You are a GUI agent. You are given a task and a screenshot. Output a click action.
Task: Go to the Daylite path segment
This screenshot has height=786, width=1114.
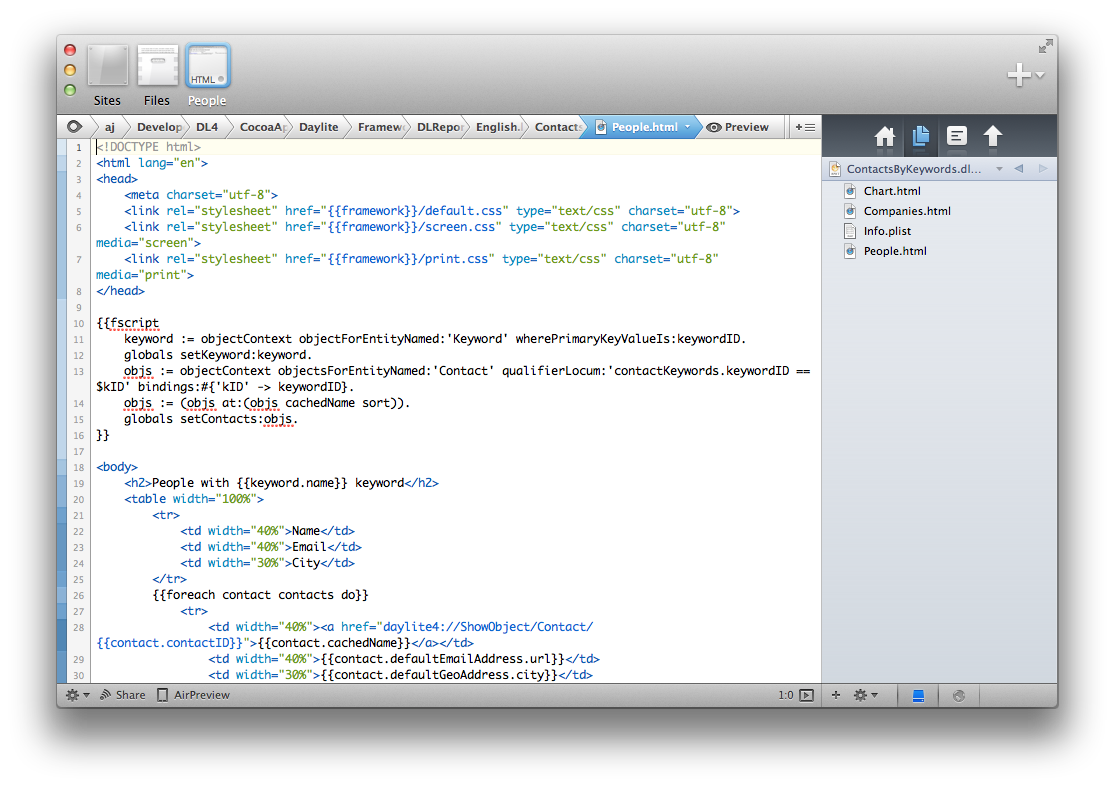click(x=318, y=127)
